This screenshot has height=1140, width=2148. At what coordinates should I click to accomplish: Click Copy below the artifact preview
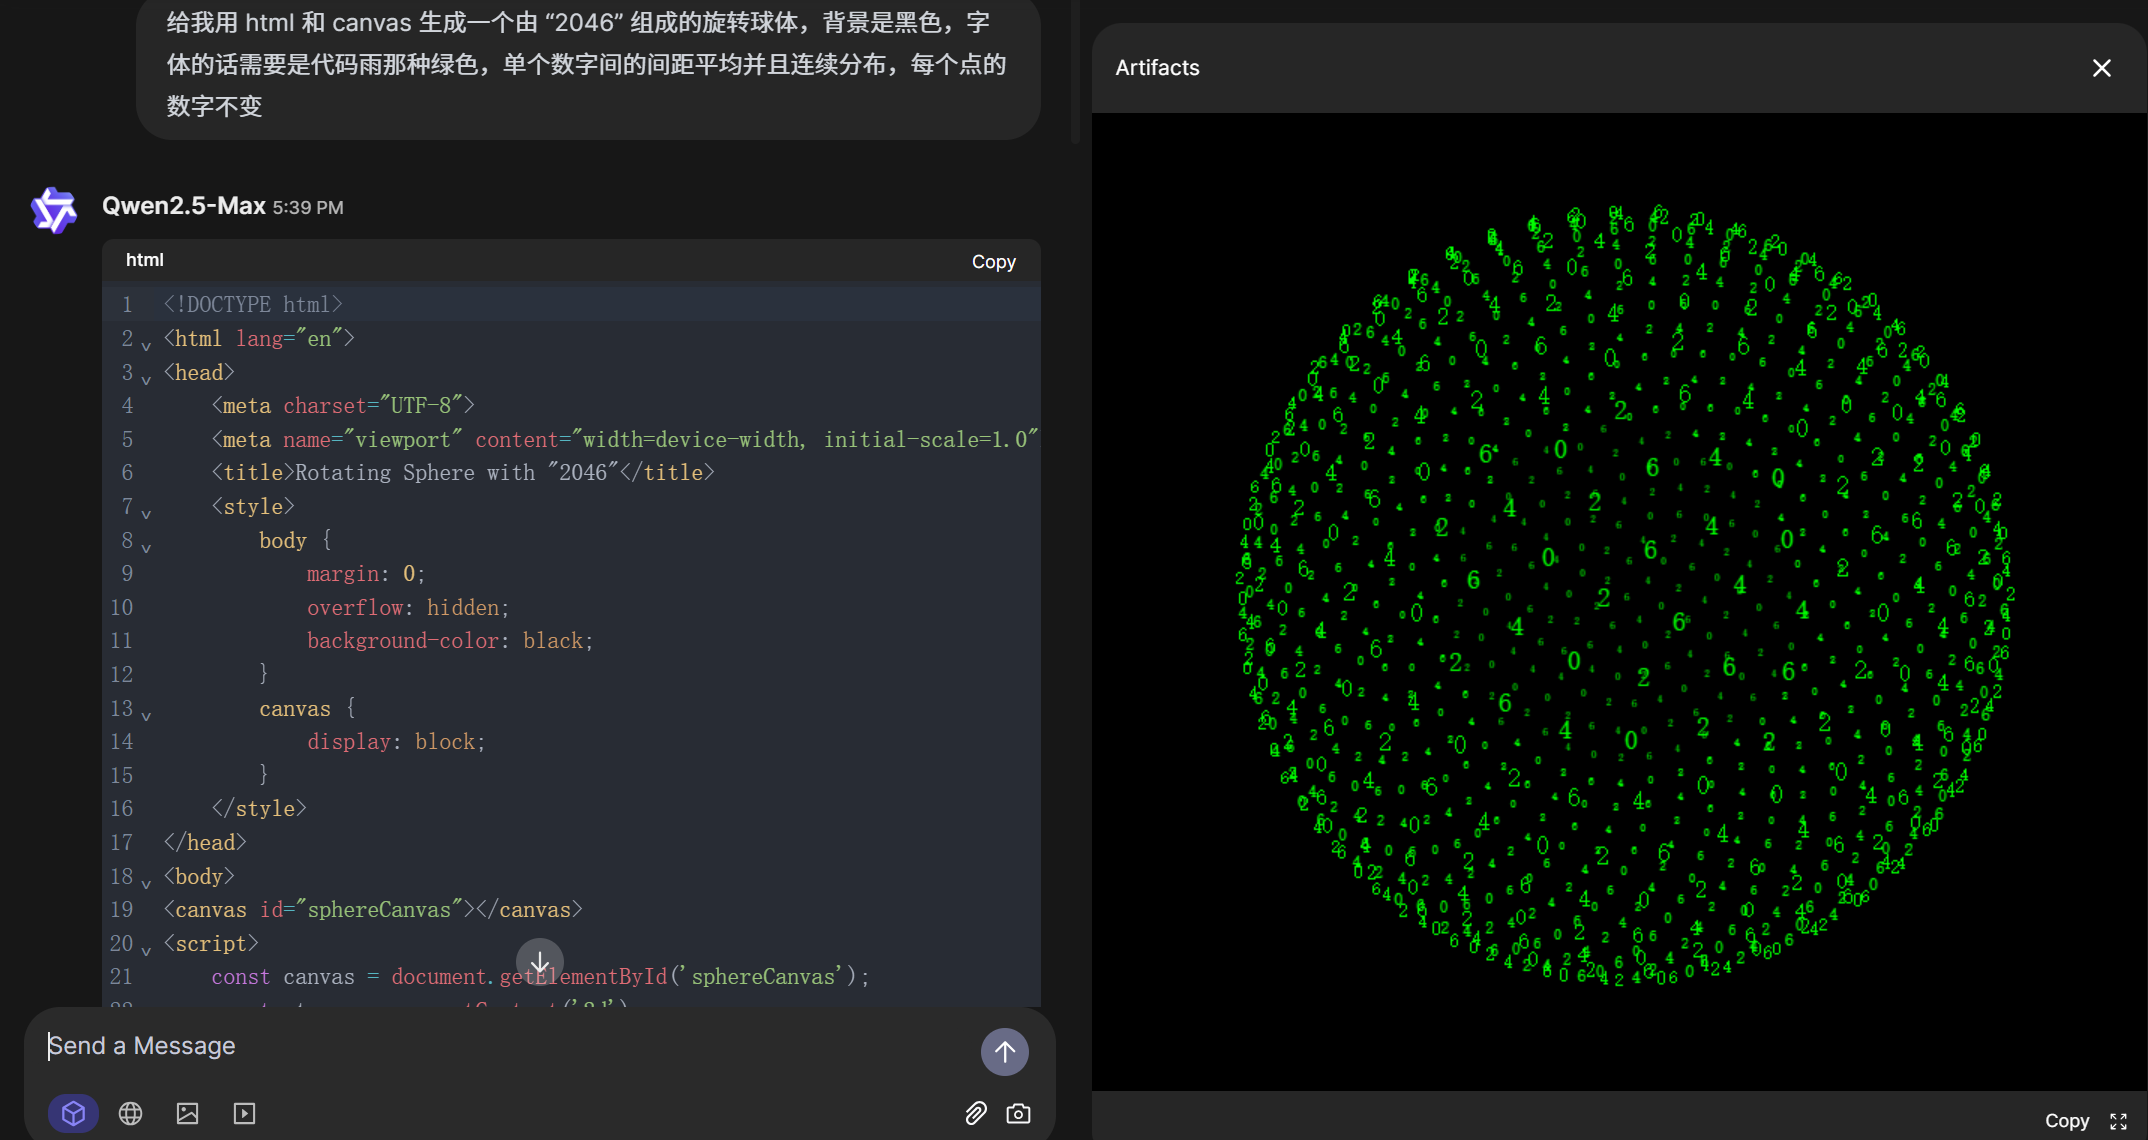pos(2066,1121)
